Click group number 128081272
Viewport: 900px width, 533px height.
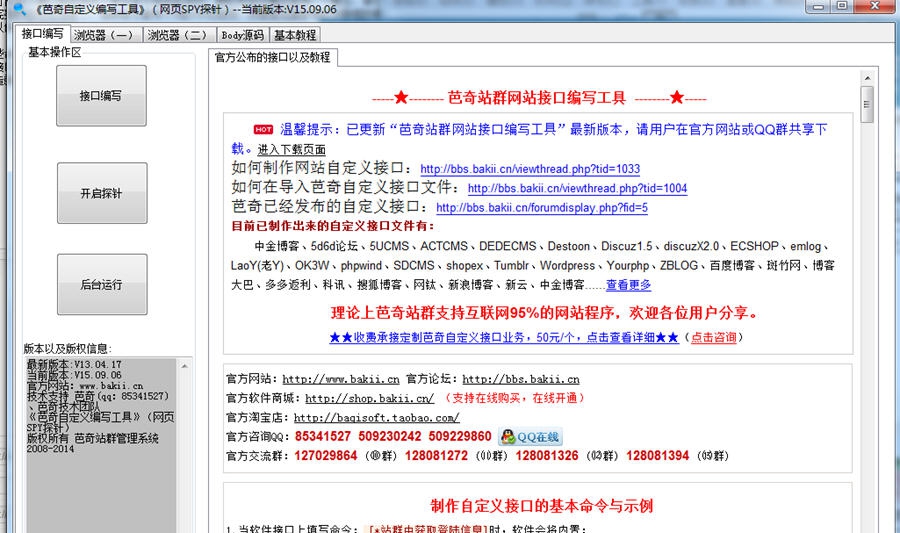pyautogui.click(x=436, y=456)
